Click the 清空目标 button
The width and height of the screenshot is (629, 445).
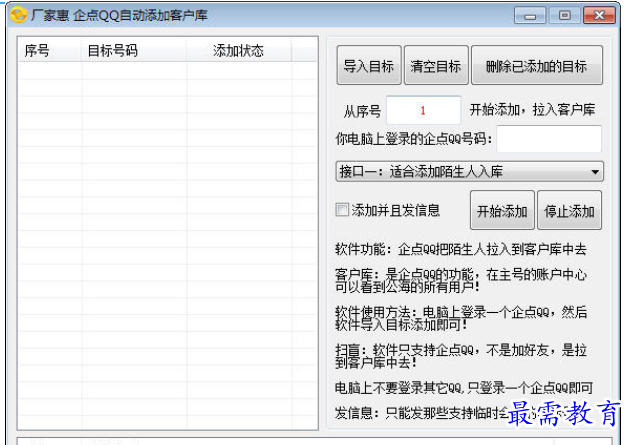pyautogui.click(x=436, y=65)
